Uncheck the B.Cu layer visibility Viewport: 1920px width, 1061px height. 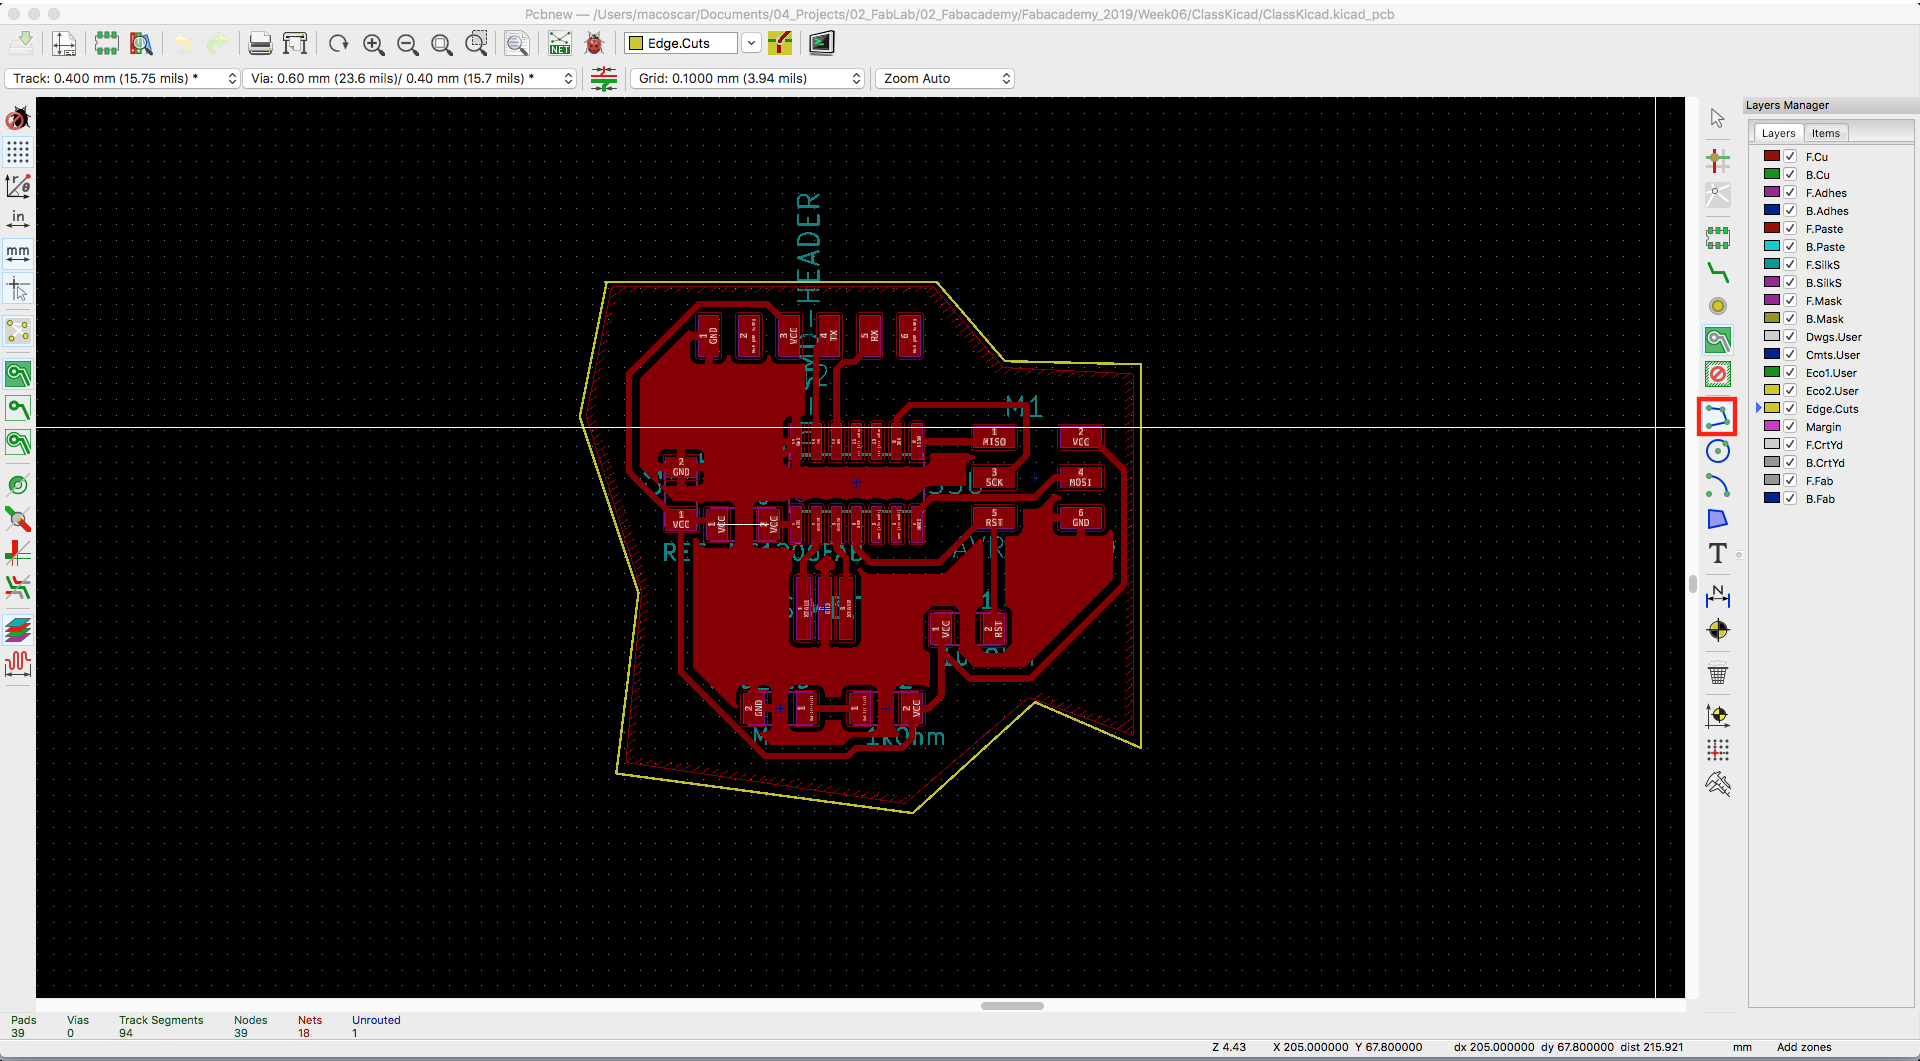[1790, 174]
